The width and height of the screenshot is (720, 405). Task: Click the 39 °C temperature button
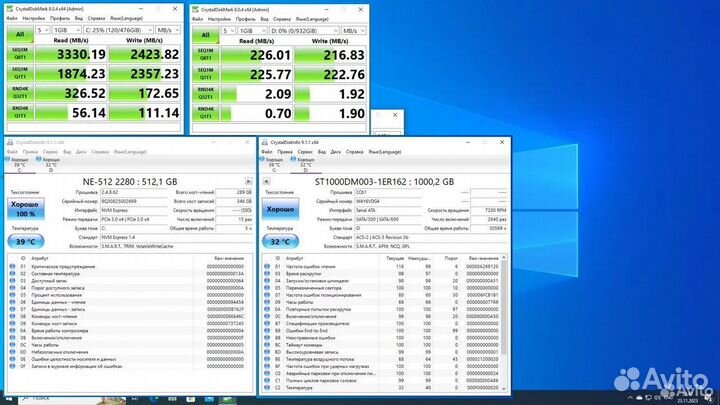click(26, 242)
